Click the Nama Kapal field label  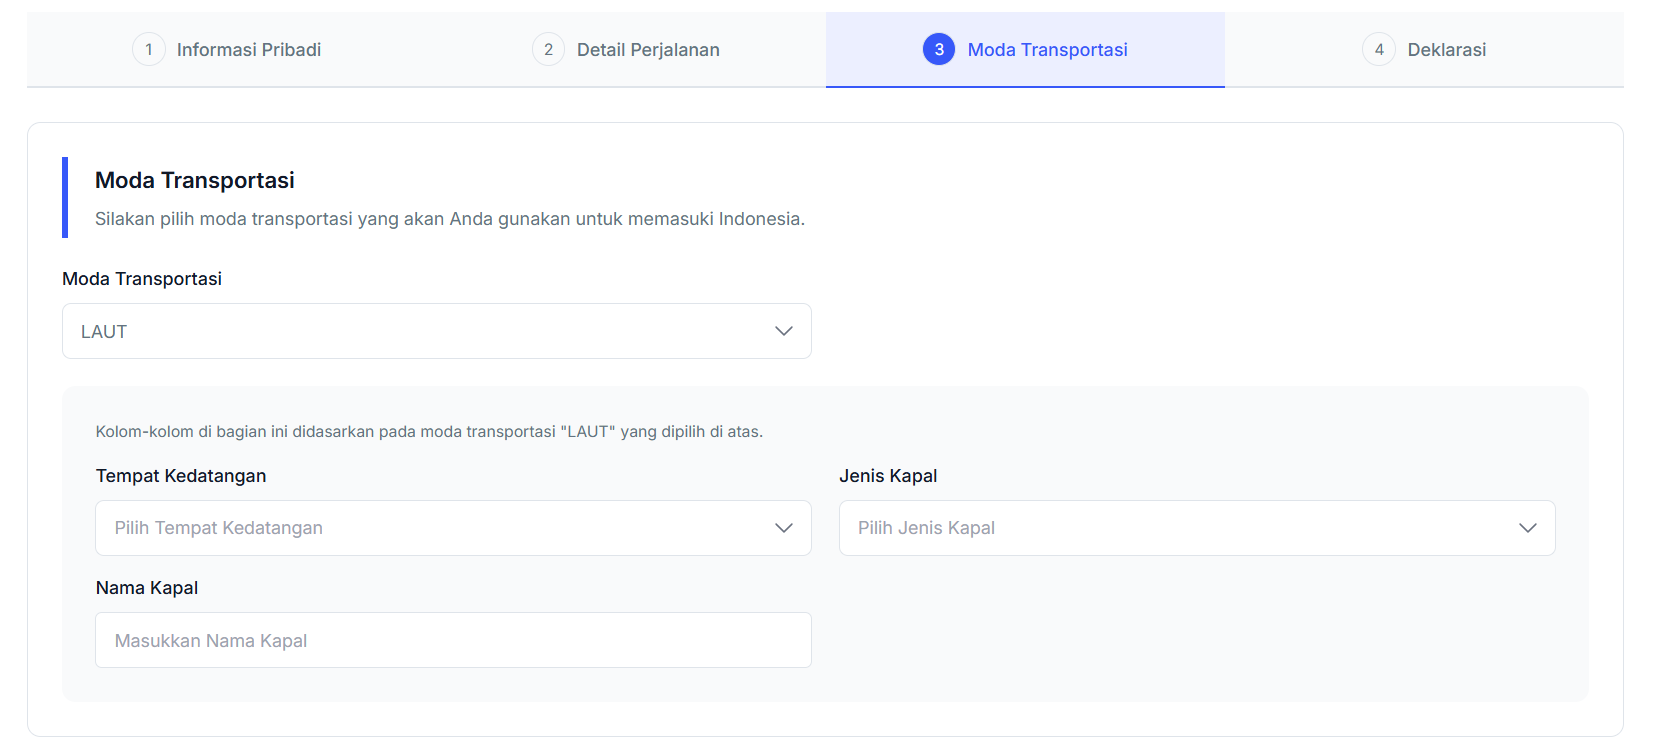coord(147,588)
